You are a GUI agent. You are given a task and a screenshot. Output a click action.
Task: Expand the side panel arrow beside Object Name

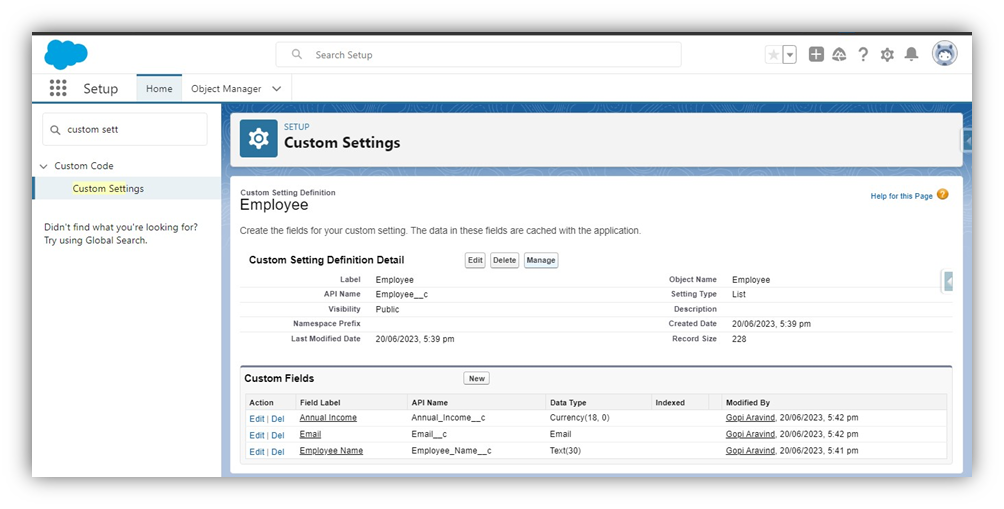pyautogui.click(x=948, y=280)
